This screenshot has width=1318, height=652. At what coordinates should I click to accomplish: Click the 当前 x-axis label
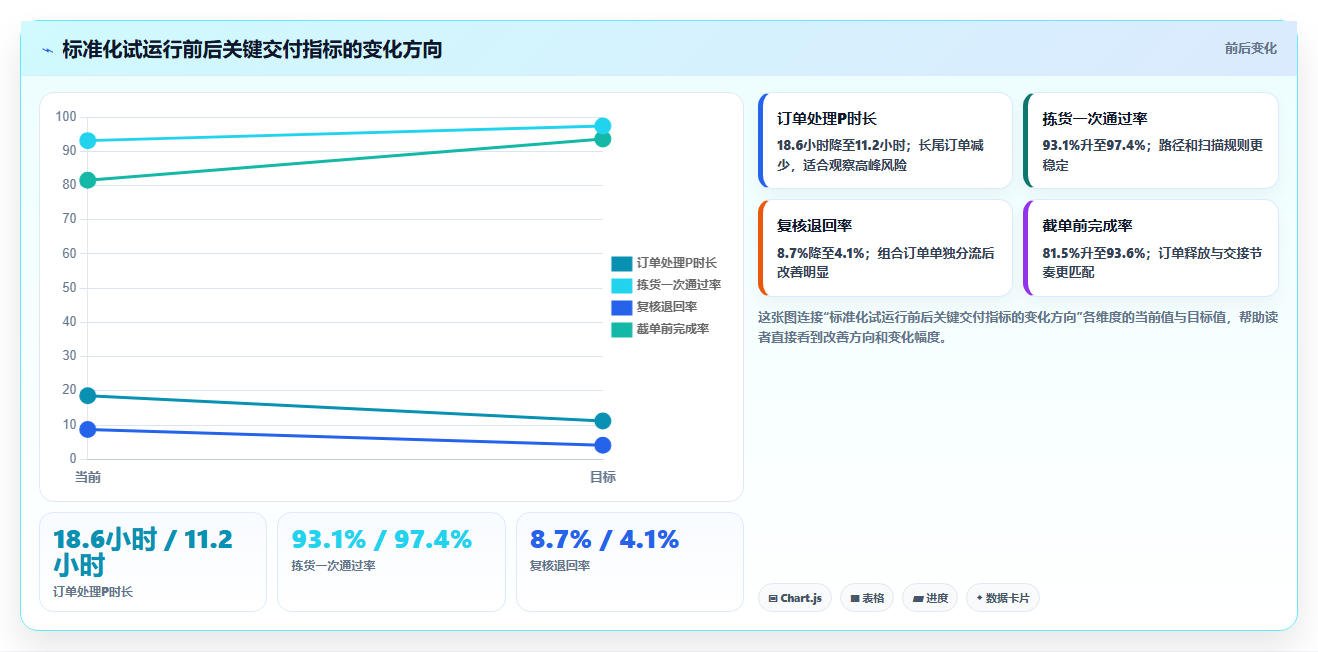[88, 477]
